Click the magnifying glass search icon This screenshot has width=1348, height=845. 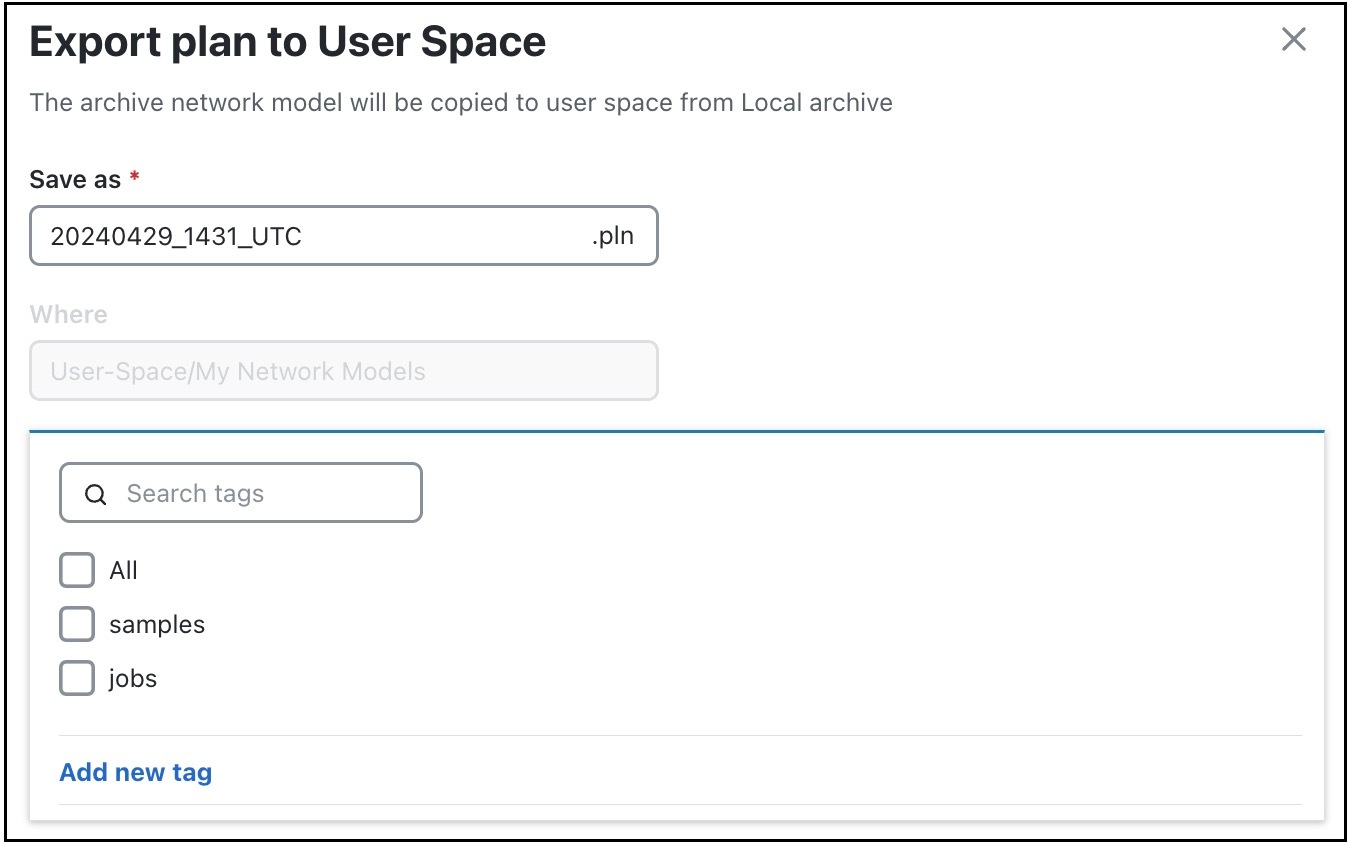click(95, 493)
